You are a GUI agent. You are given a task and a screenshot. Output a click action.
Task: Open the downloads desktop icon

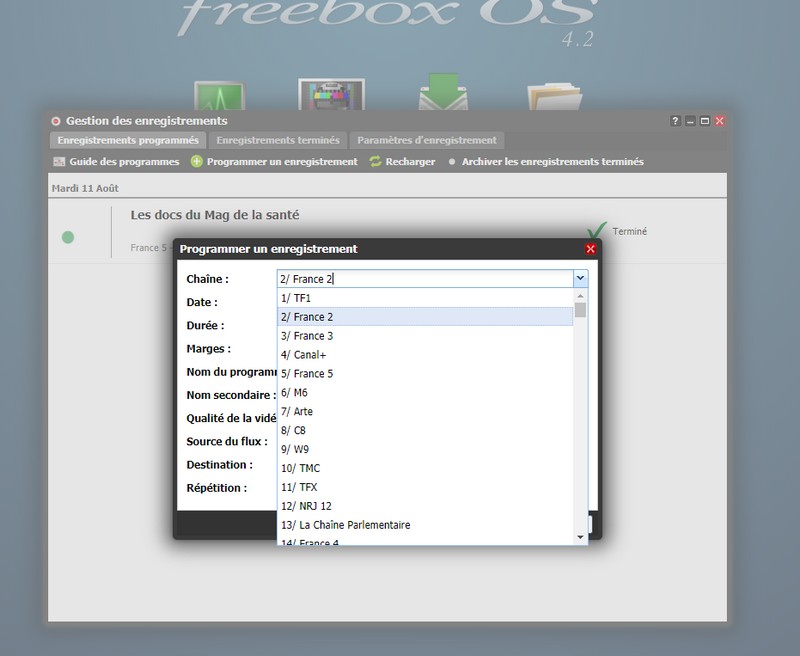[443, 92]
